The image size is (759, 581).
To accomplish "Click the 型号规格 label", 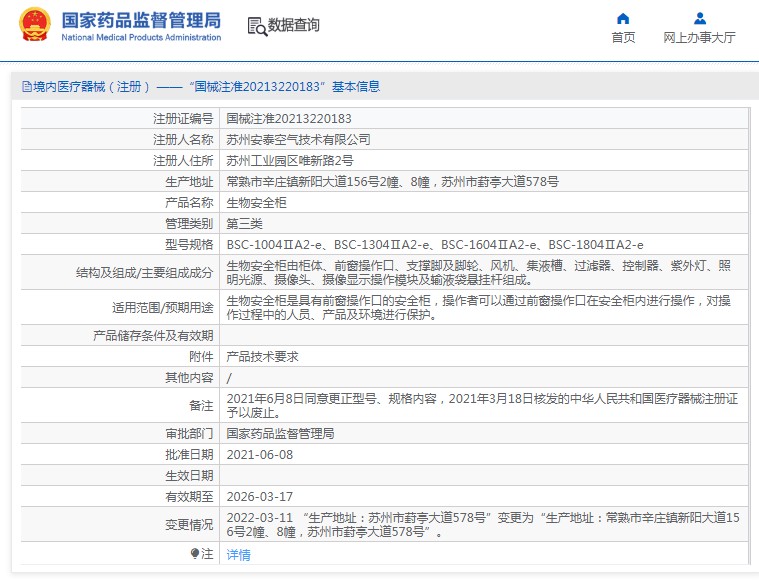I will 189,245.
